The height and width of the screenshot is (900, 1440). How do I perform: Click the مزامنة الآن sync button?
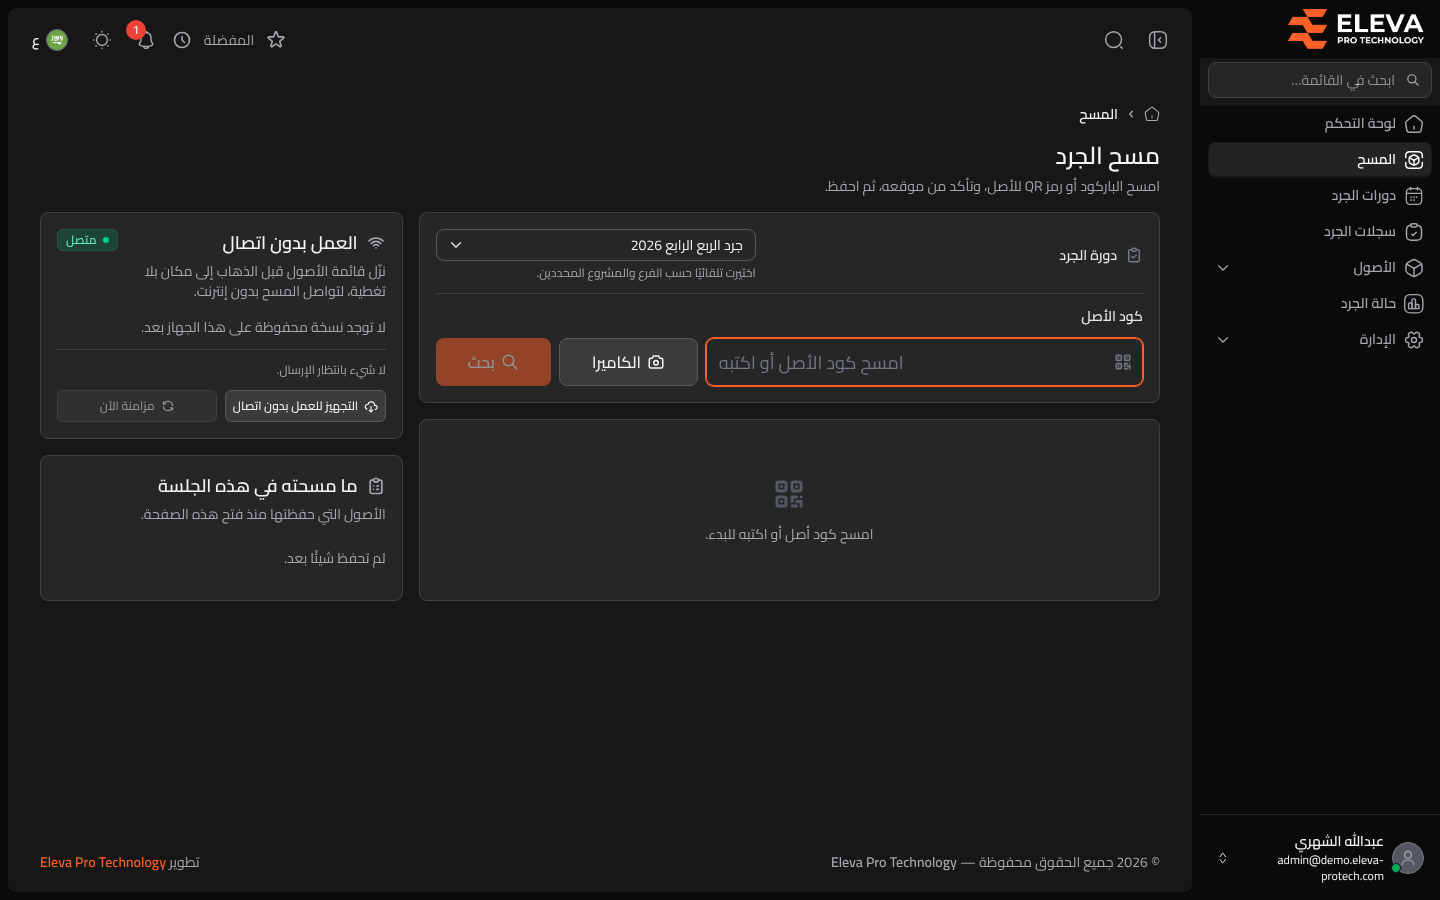click(137, 406)
